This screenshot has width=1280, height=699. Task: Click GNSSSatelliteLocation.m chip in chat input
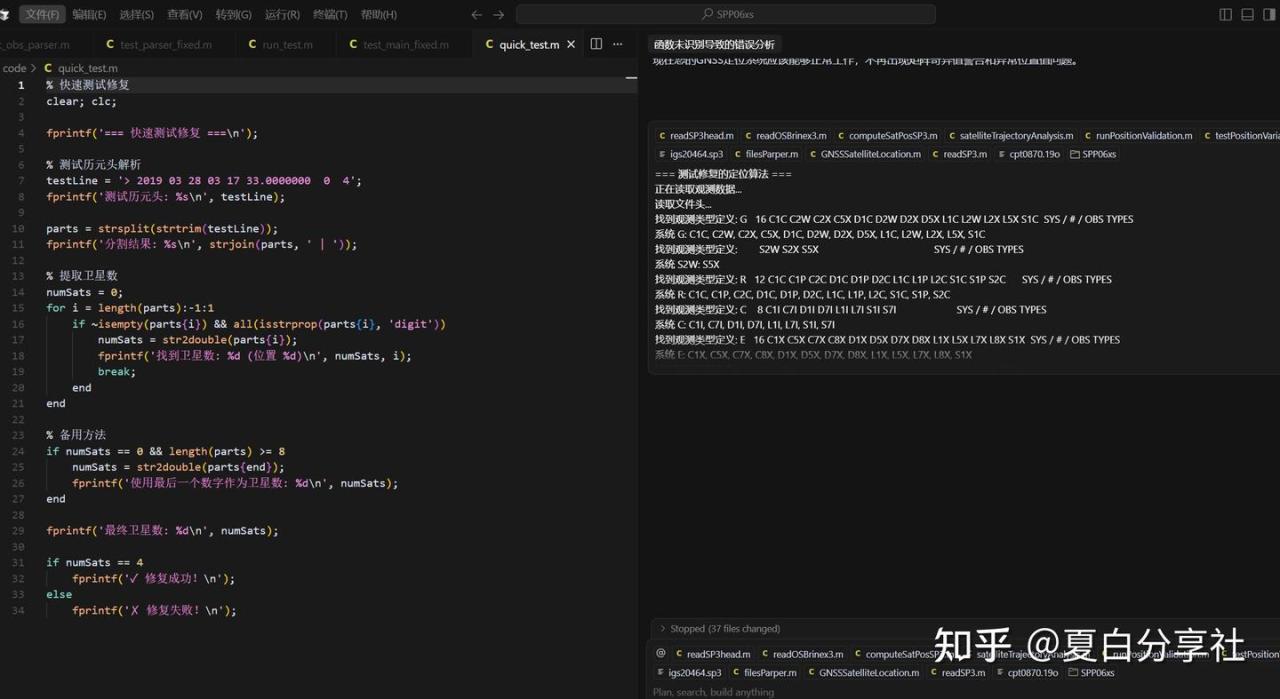863,673
